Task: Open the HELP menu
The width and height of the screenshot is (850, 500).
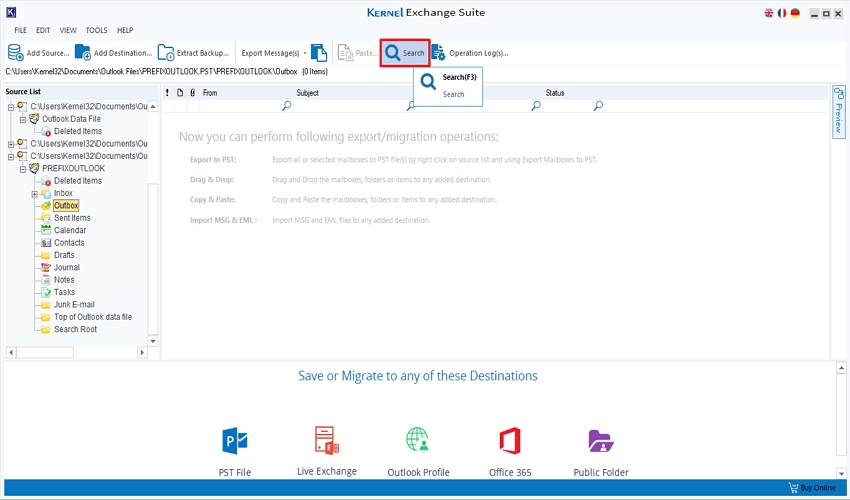Action: click(125, 30)
